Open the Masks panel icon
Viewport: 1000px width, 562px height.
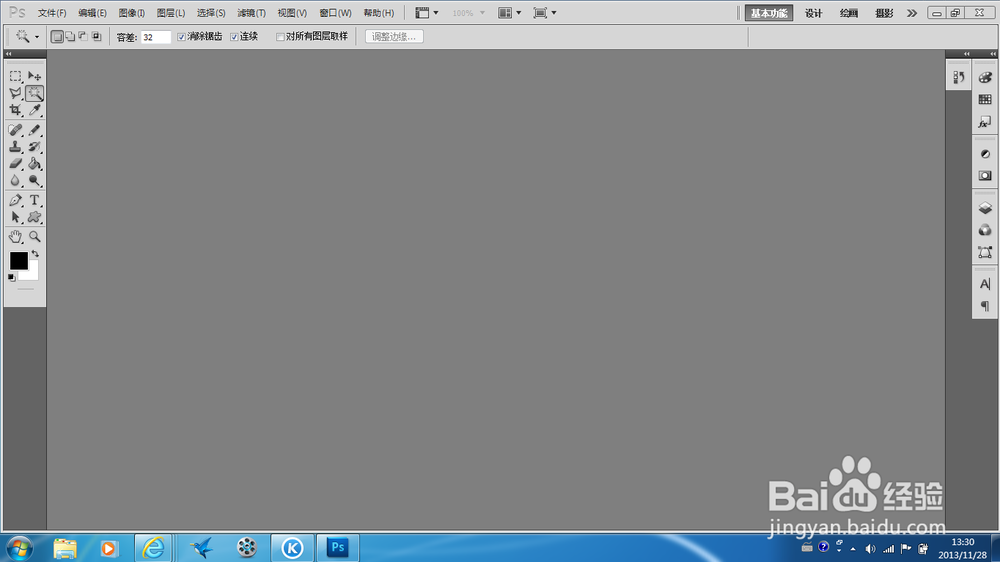point(985,175)
